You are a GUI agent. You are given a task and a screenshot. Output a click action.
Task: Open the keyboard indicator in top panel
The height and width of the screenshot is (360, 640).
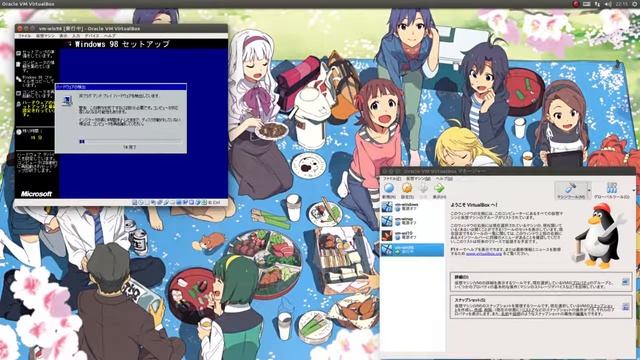[x=587, y=4]
